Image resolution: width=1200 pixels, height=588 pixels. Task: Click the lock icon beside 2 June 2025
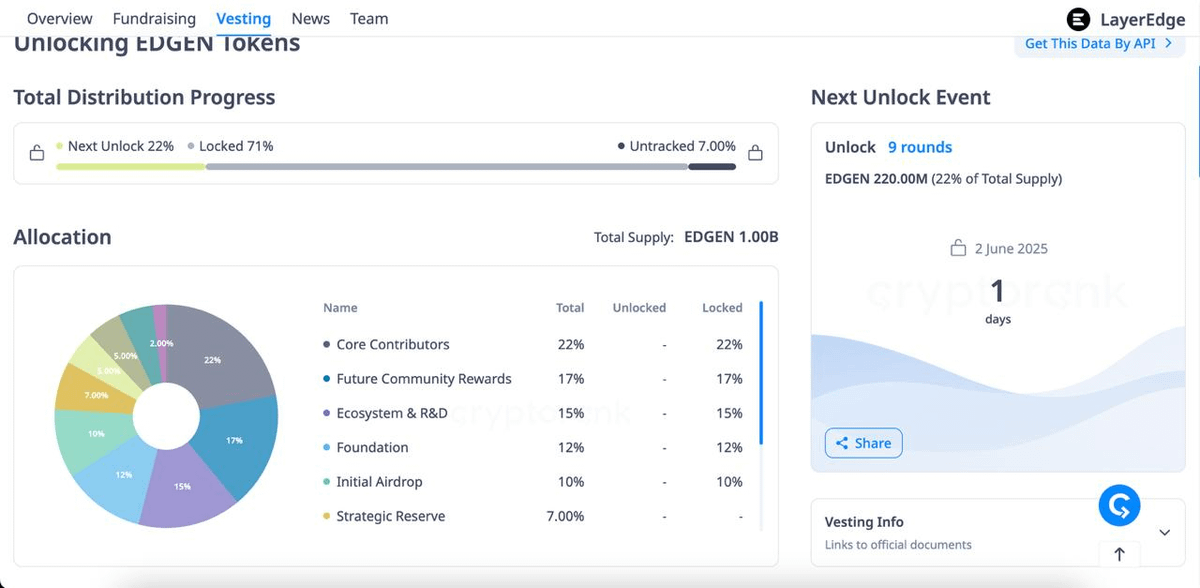coord(958,248)
